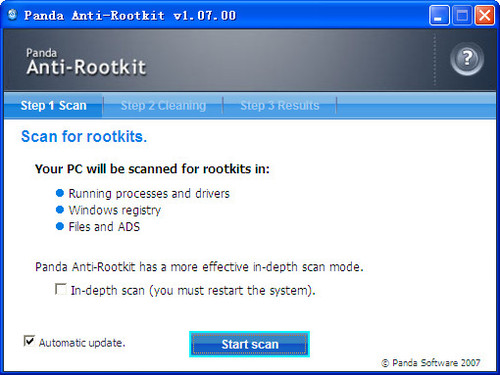
Task: Open help via the question mark icon
Action: (x=467, y=59)
